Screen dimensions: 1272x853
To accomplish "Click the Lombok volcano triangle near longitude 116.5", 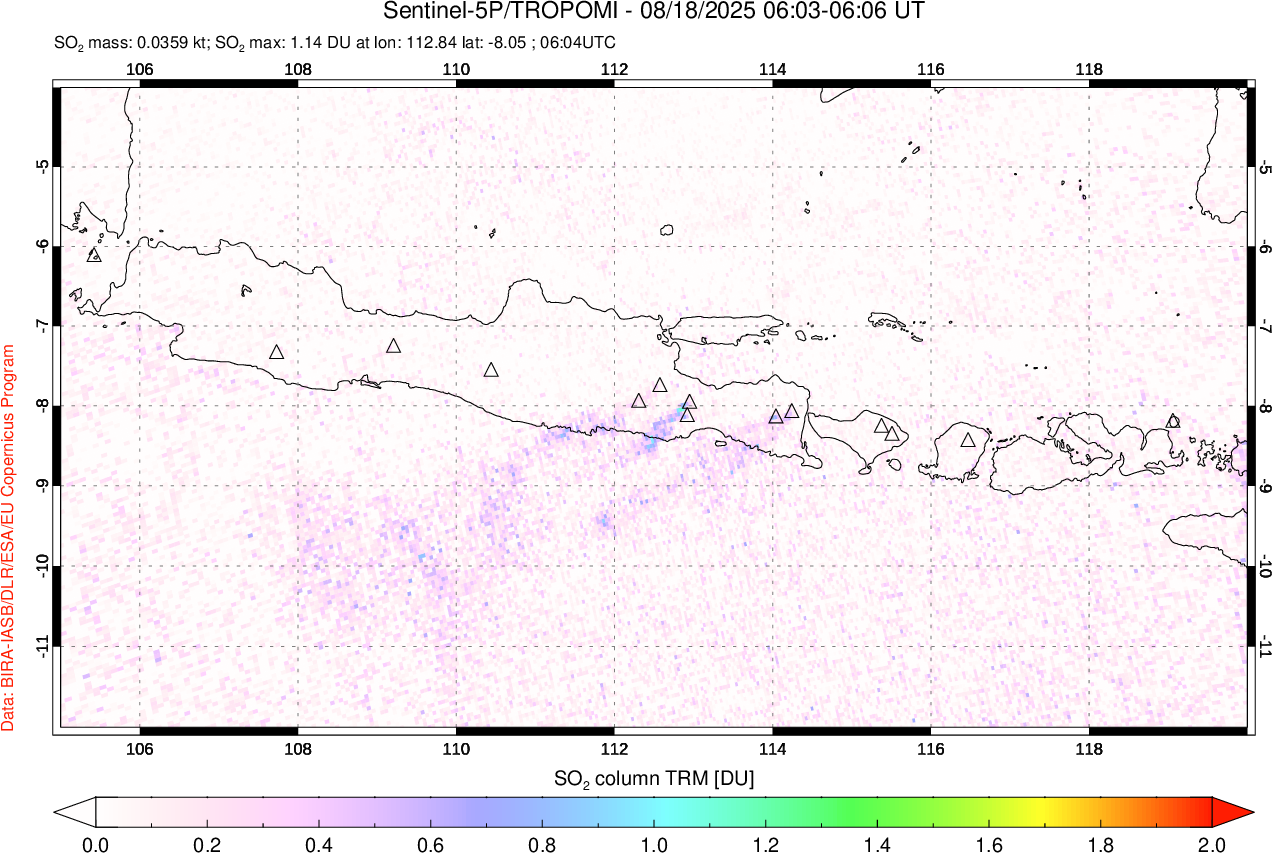I will point(968,440).
